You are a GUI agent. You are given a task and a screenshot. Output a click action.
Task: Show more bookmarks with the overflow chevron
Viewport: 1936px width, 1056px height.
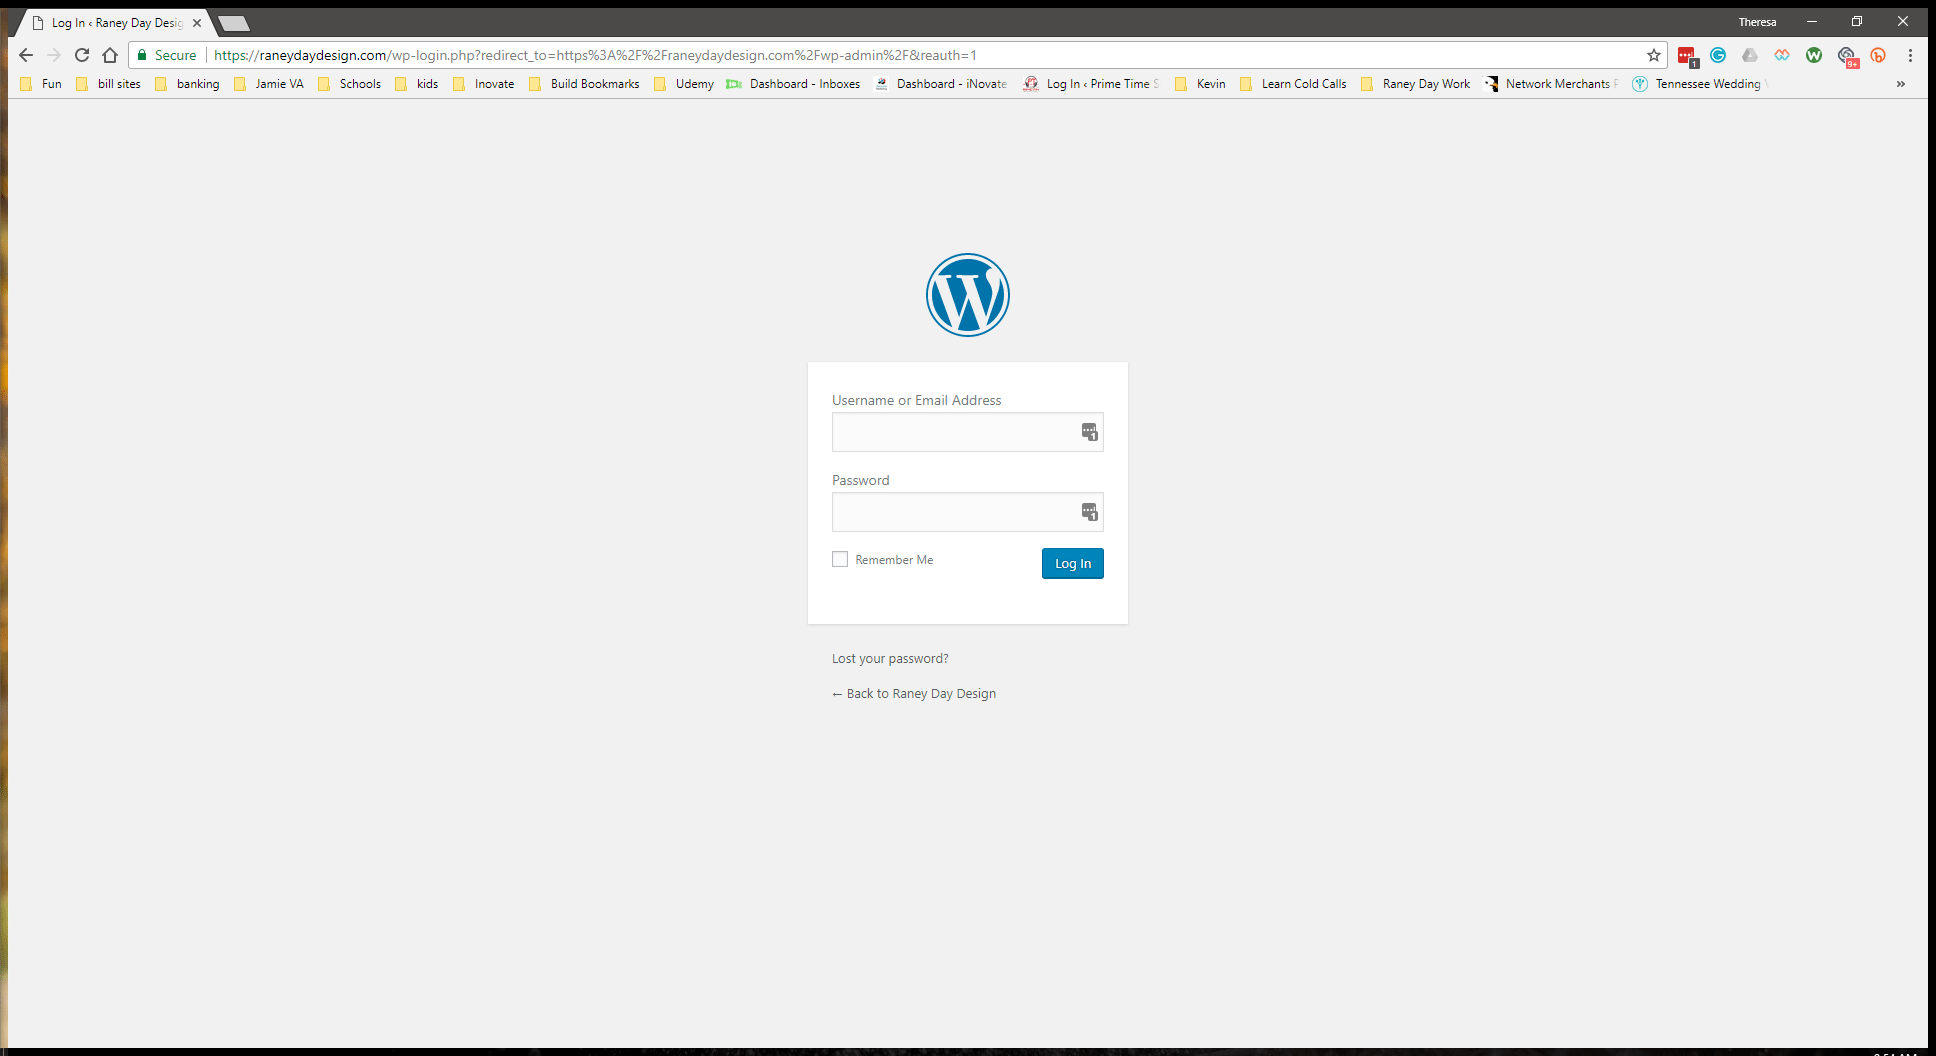click(1900, 84)
